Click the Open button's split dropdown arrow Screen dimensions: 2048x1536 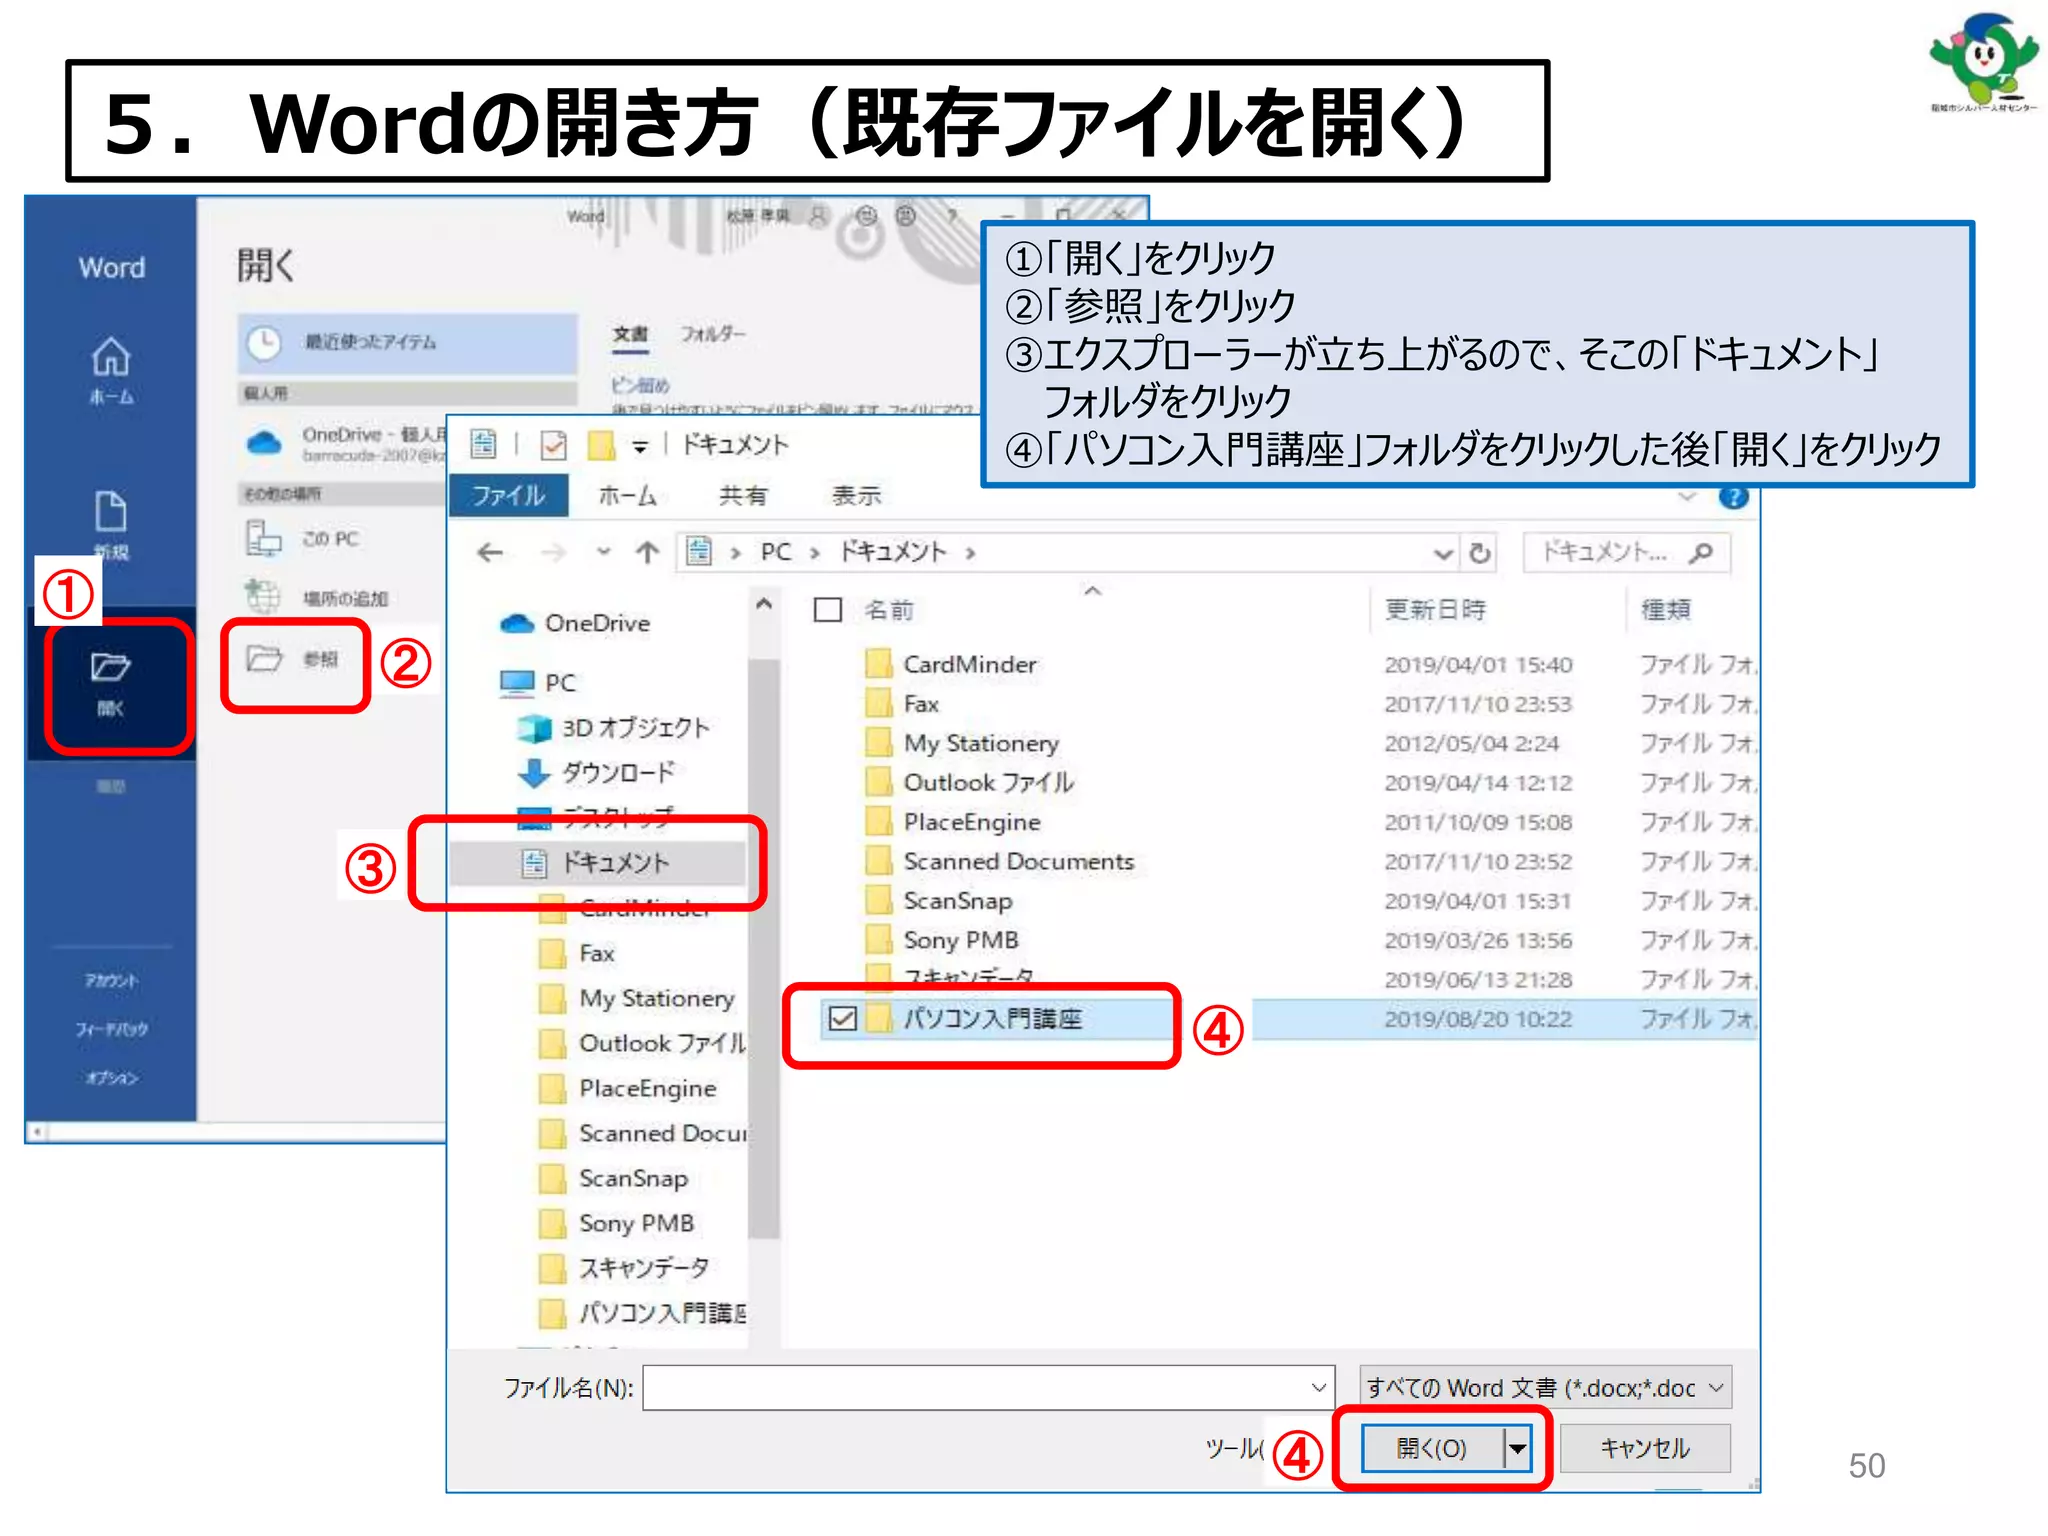1518,1448
